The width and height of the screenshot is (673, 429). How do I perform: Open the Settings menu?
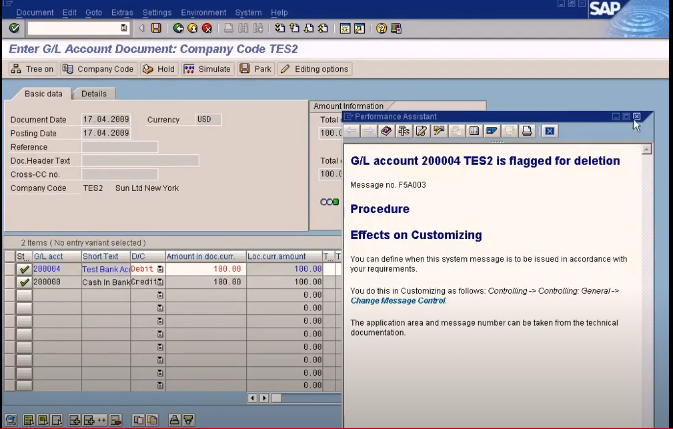[157, 12]
